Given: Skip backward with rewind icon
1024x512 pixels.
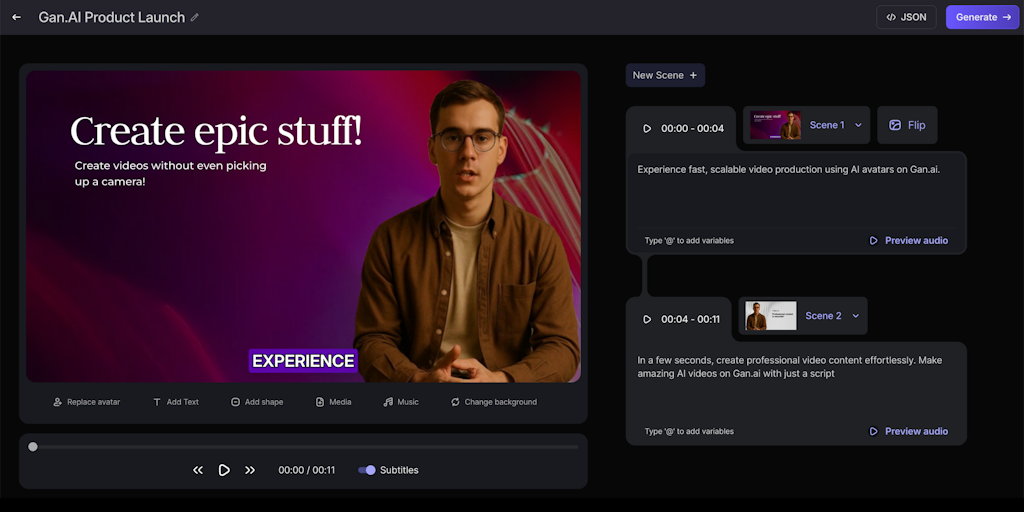Looking at the screenshot, I should (198, 470).
